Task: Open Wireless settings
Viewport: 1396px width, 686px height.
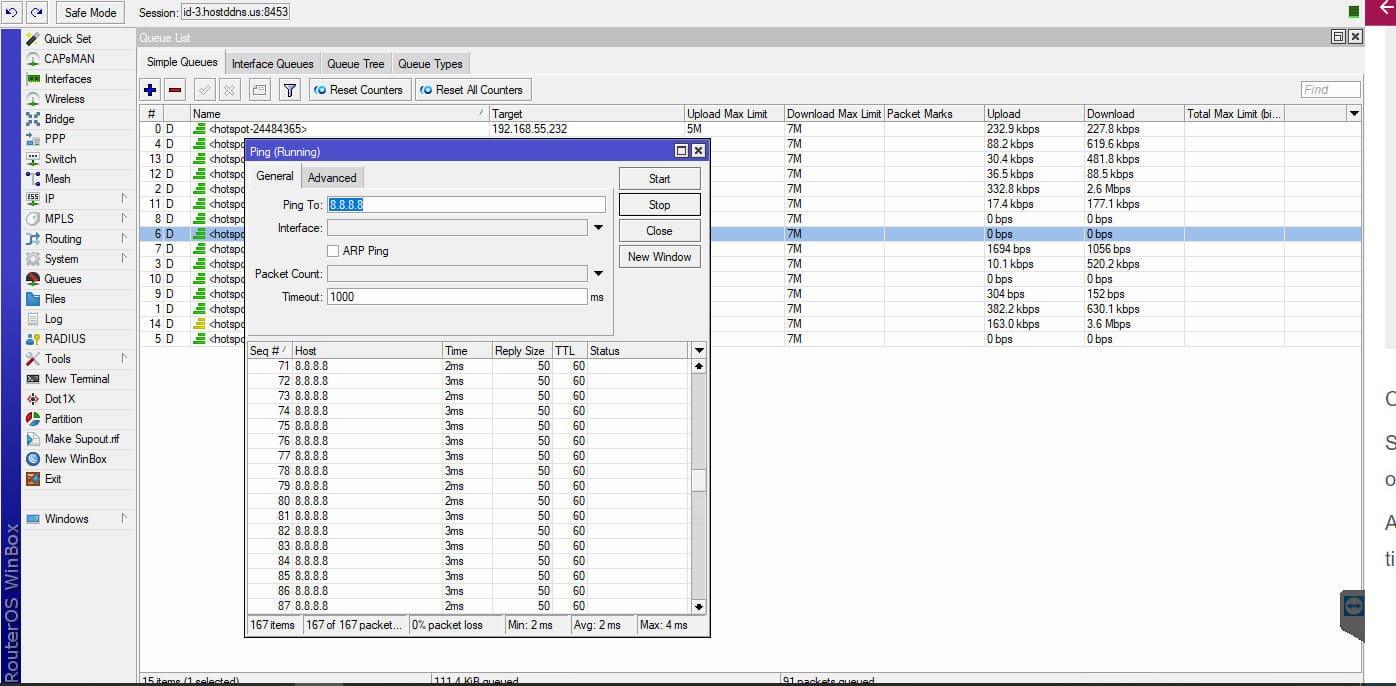Action: point(64,99)
